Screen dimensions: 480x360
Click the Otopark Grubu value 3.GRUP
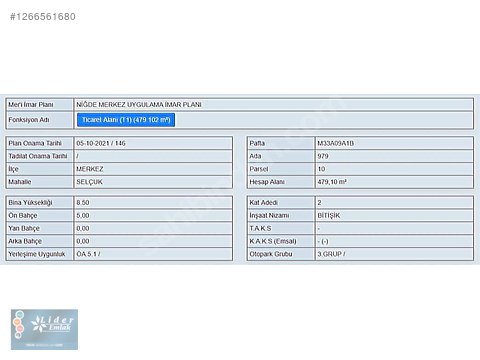pyautogui.click(x=331, y=254)
